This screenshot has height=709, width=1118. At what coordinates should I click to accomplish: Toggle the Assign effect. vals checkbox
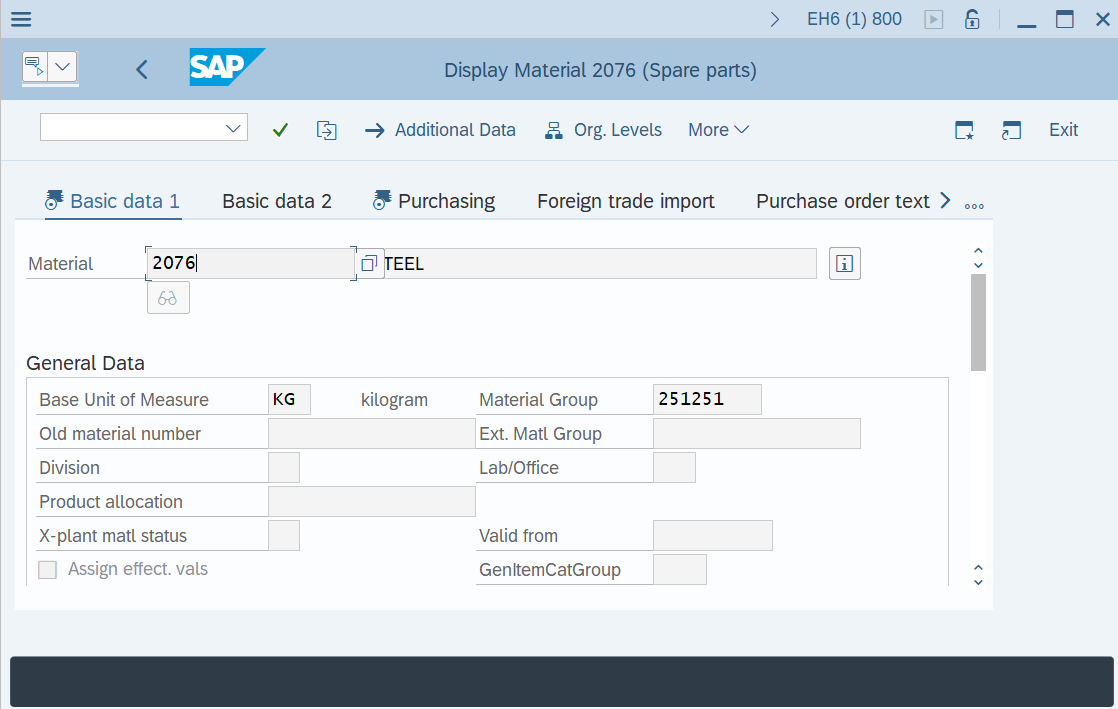click(47, 570)
